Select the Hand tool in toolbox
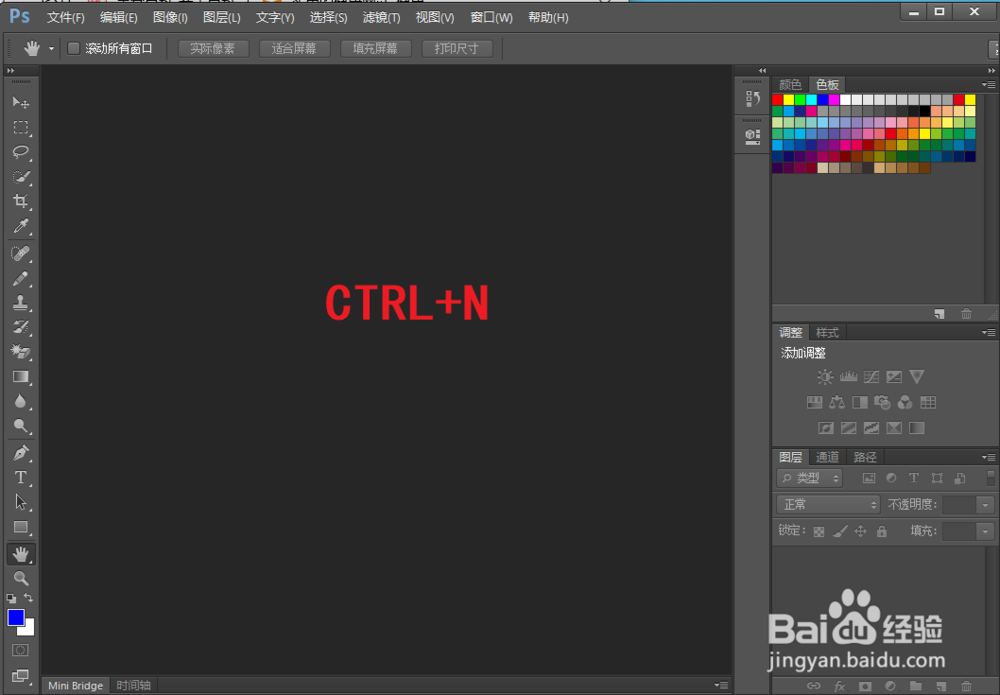1000x695 pixels. (20, 554)
